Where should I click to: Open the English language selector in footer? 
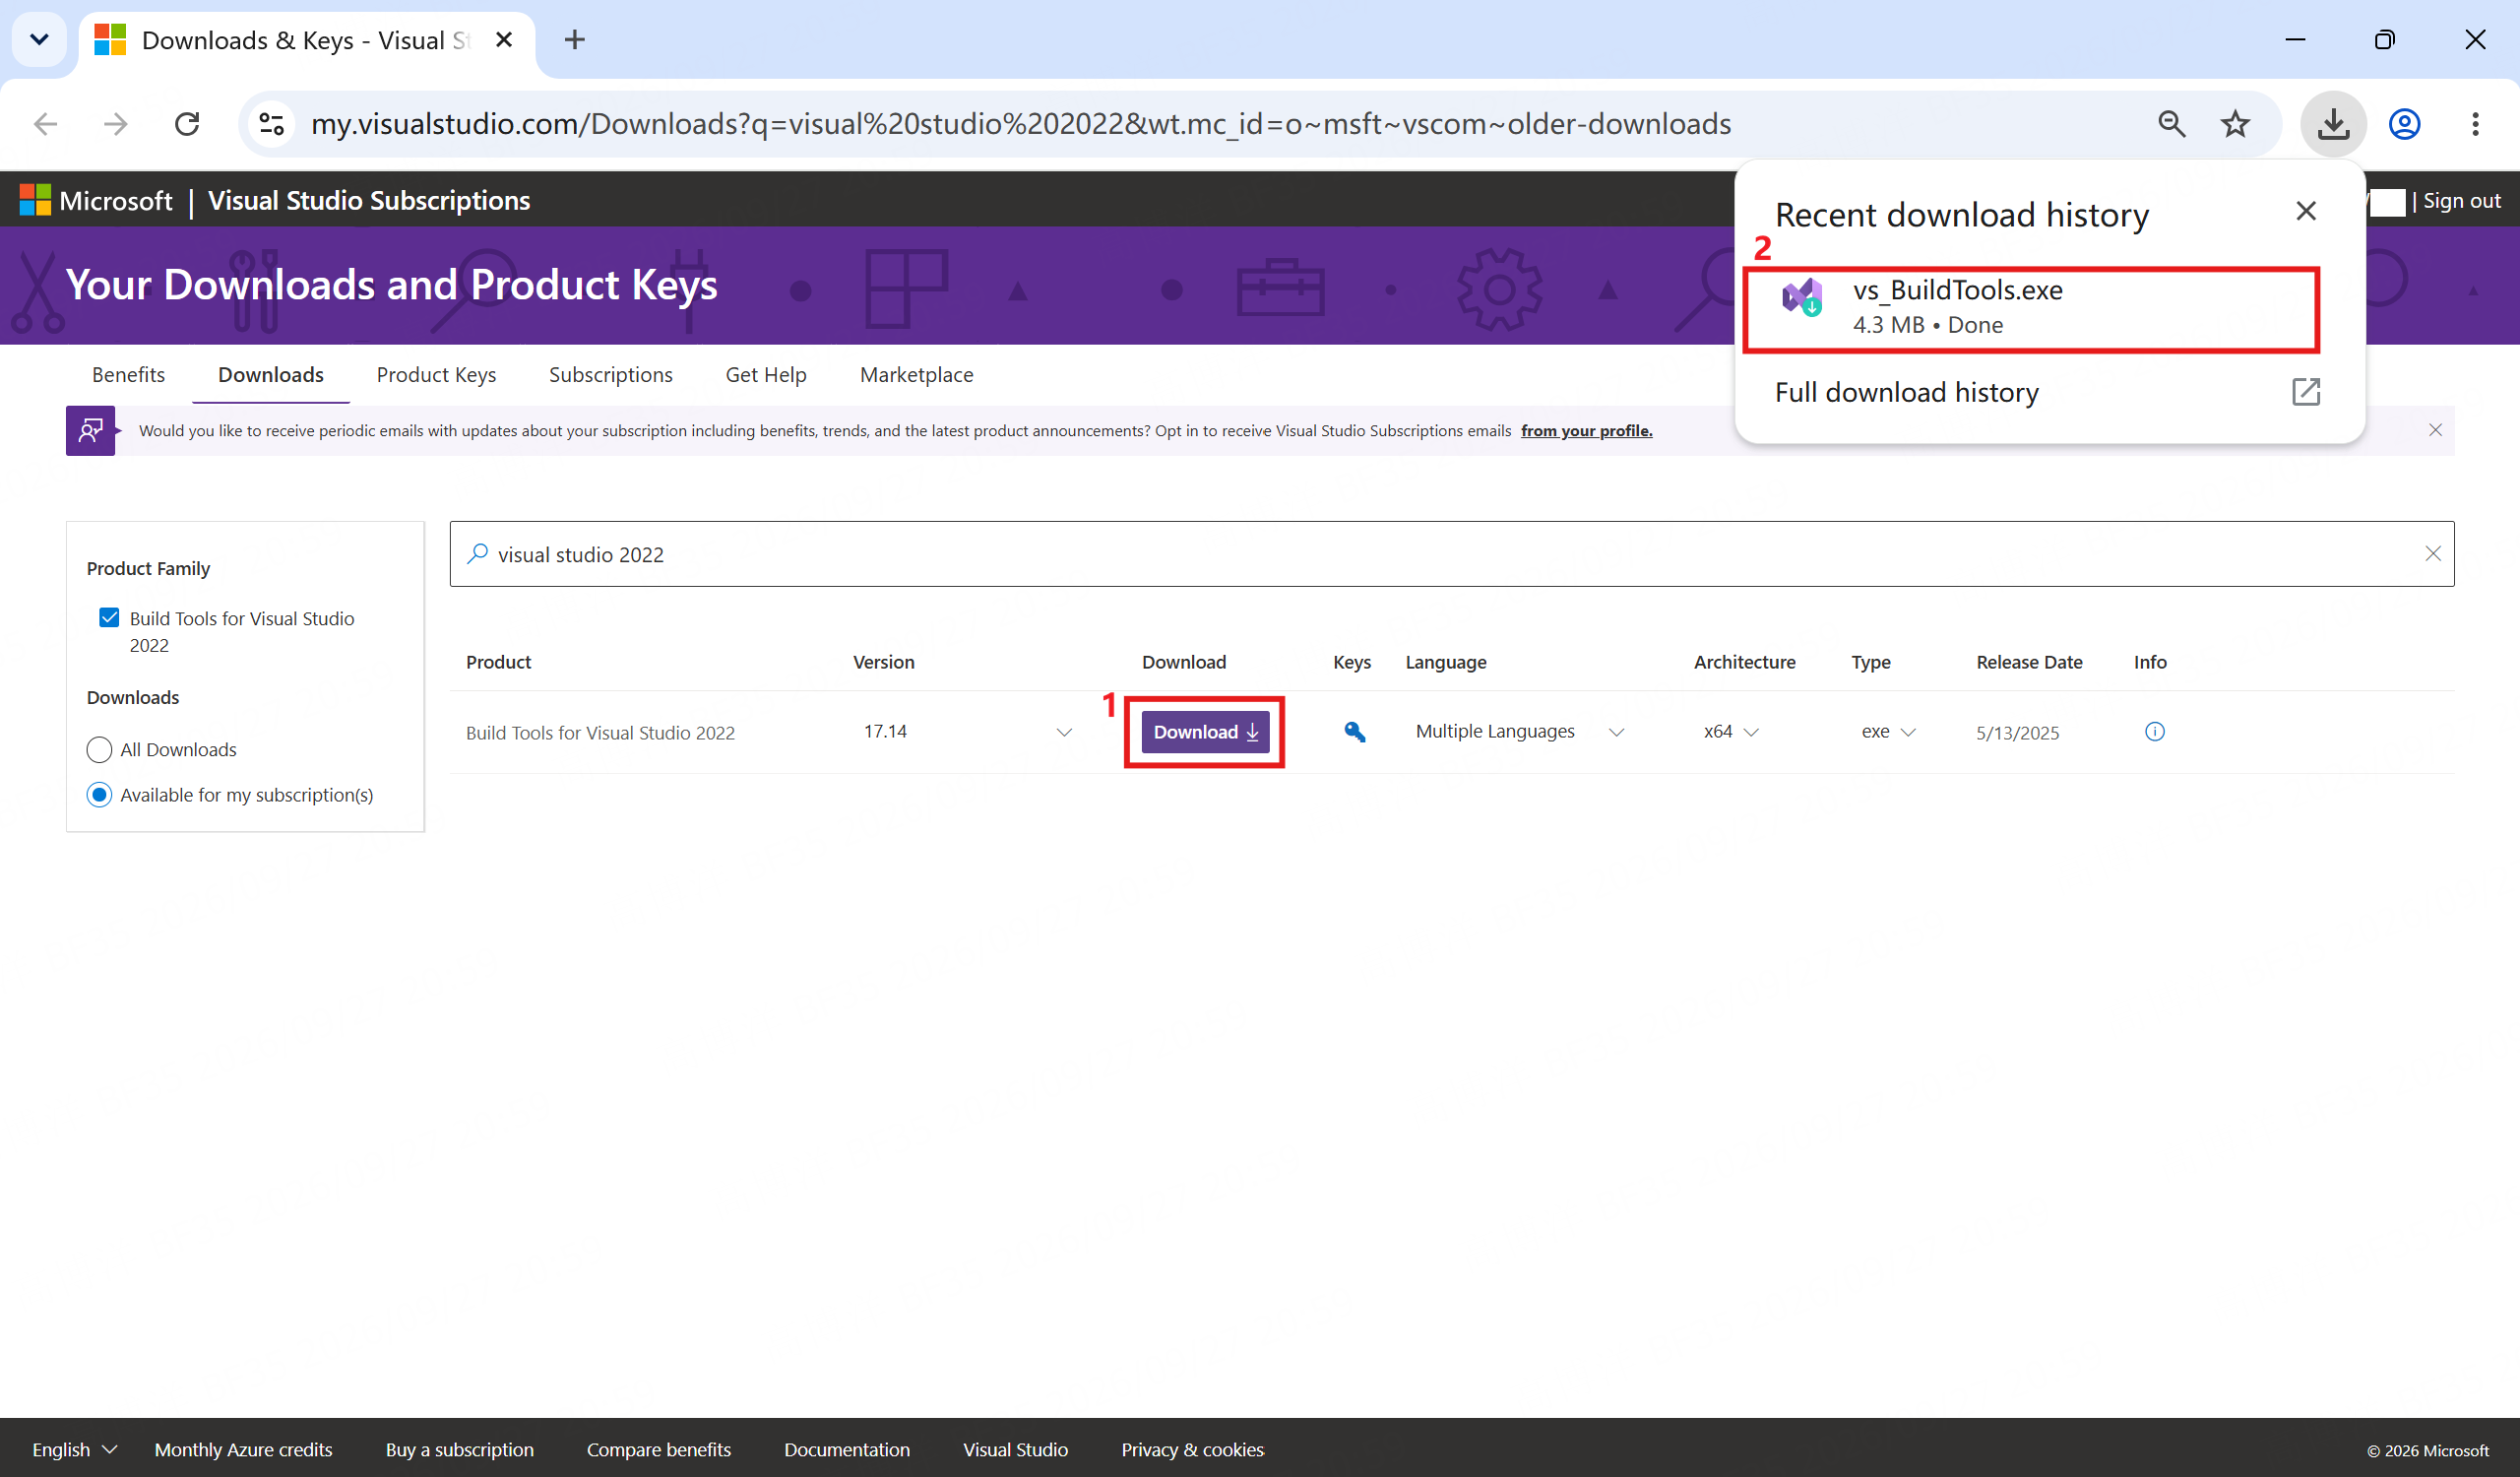75,1450
